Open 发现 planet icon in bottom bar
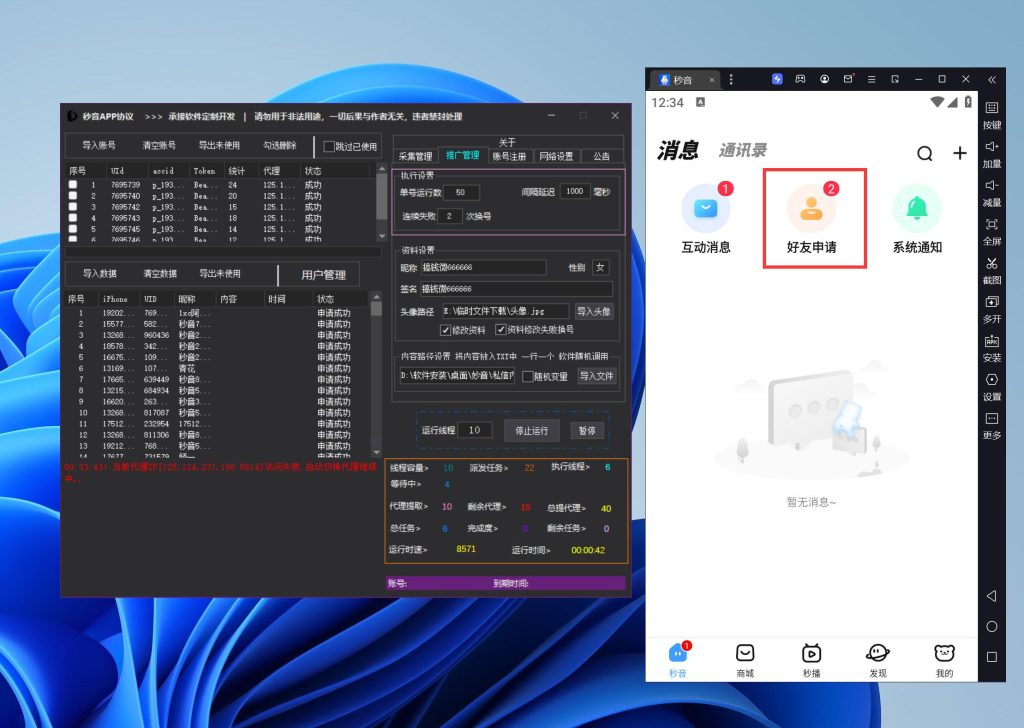 (878, 653)
